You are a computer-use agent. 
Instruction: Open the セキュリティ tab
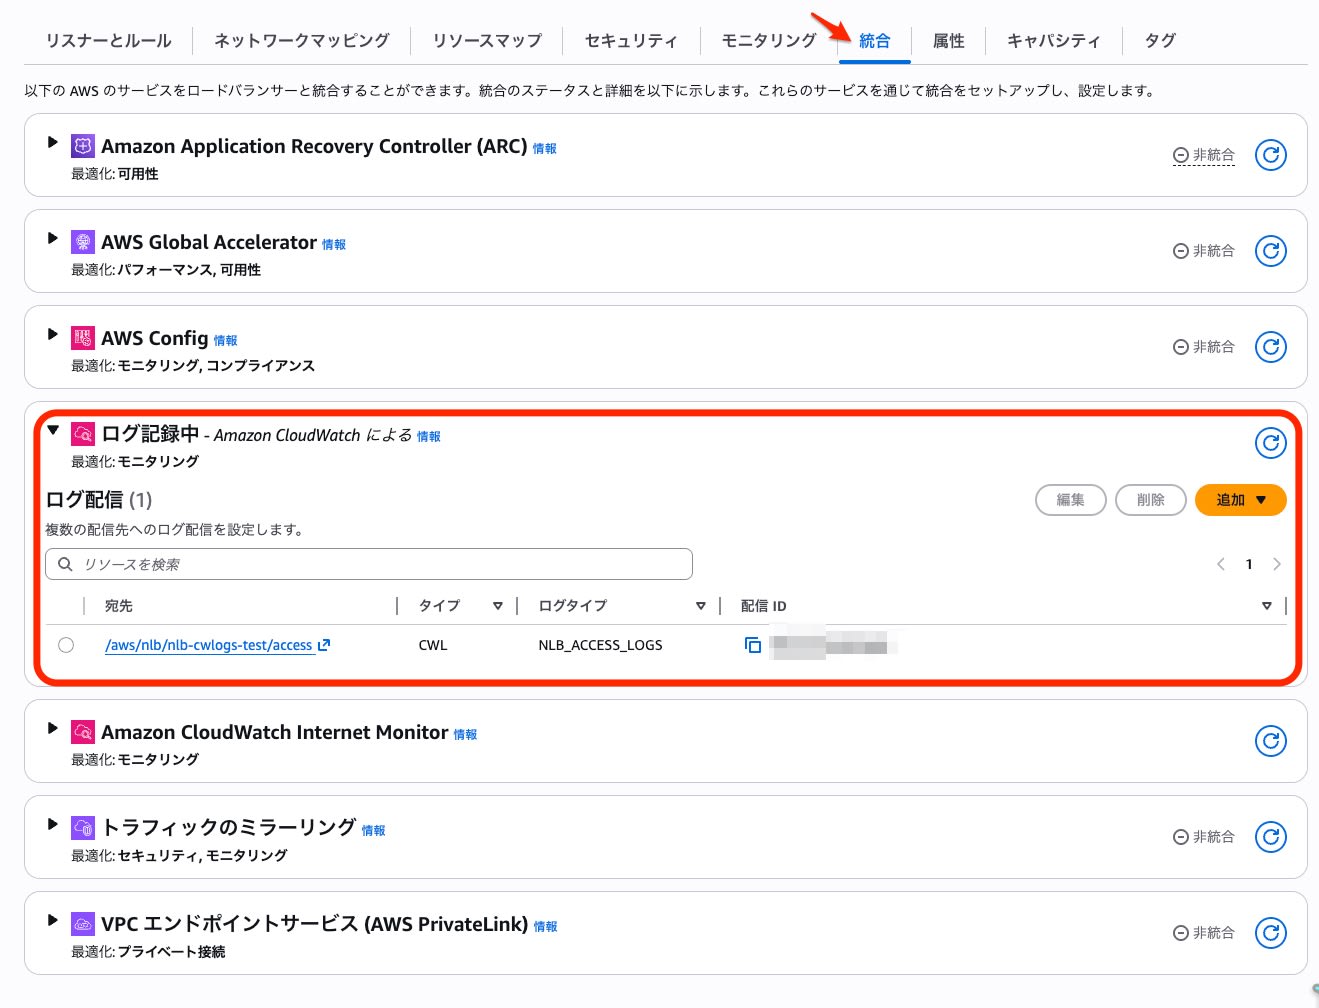click(x=631, y=41)
